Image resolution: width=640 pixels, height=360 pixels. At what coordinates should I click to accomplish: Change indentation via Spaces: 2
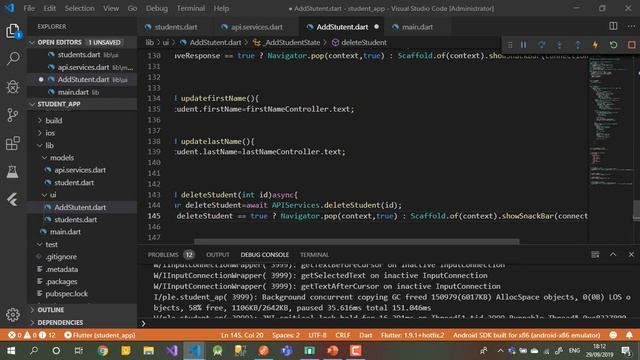point(286,335)
